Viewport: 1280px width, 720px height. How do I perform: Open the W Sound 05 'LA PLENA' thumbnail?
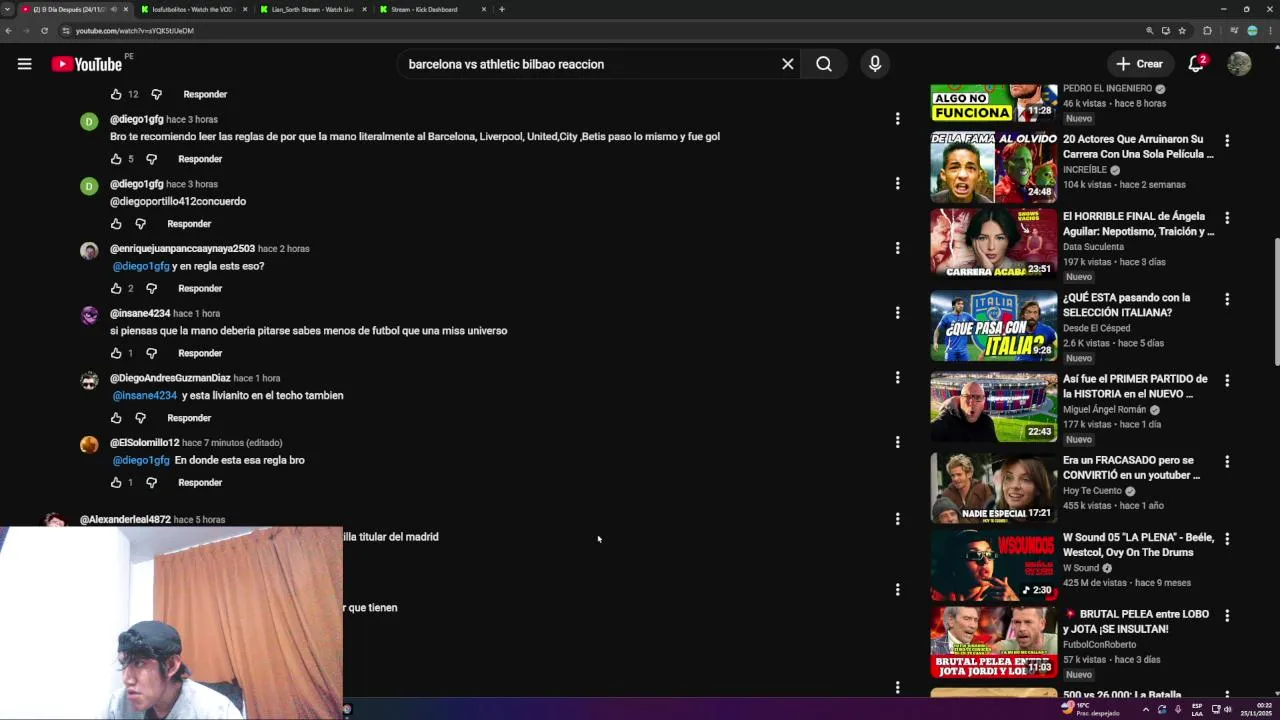[x=993, y=566]
